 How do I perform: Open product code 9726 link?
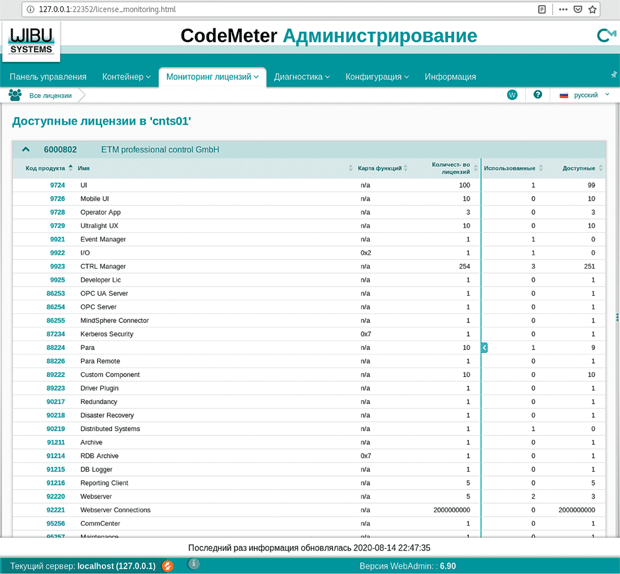tap(57, 198)
